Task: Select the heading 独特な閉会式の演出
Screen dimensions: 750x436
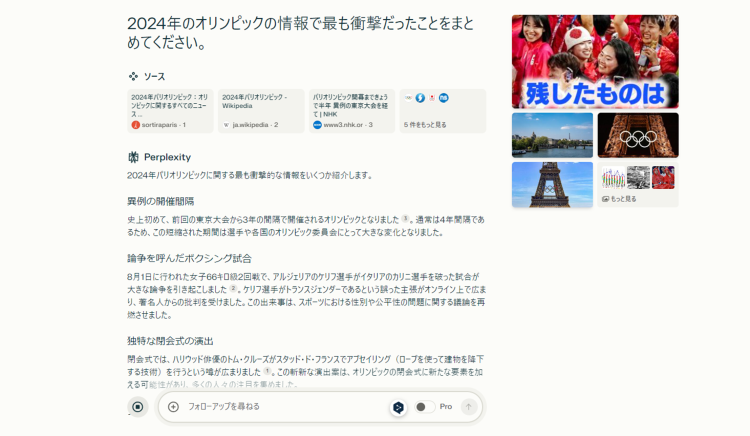Action: tap(170, 341)
